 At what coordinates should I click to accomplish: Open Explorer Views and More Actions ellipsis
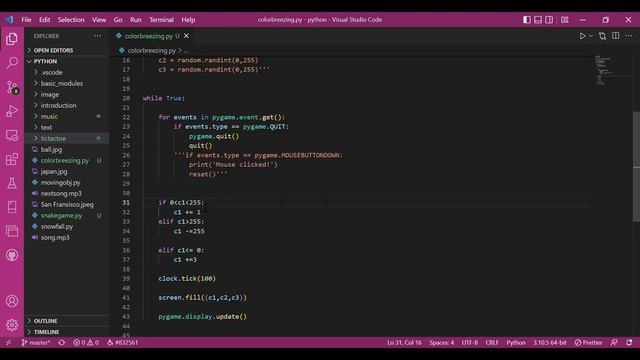[x=97, y=36]
